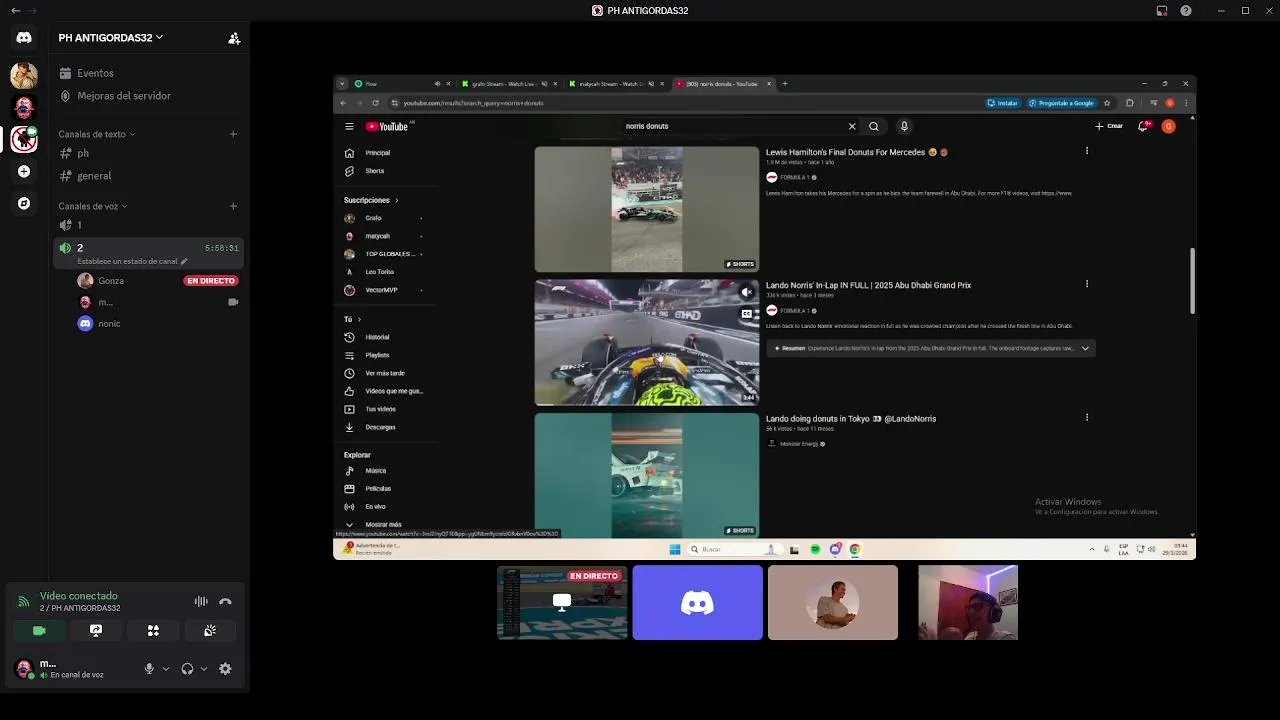The height and width of the screenshot is (720, 1280).
Task: Mute the microphone
Action: pyautogui.click(x=149, y=669)
